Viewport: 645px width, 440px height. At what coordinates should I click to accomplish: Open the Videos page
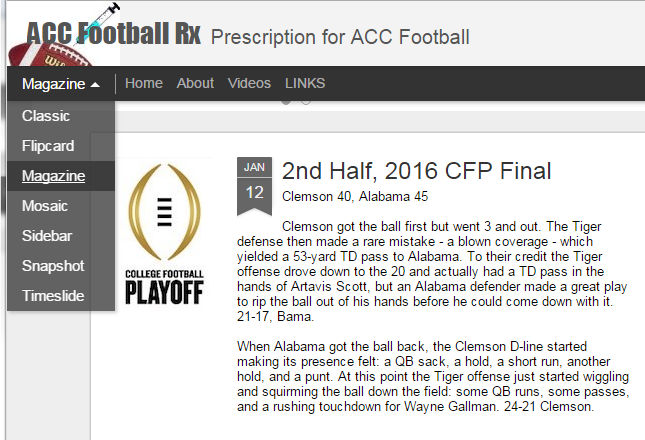click(x=249, y=84)
